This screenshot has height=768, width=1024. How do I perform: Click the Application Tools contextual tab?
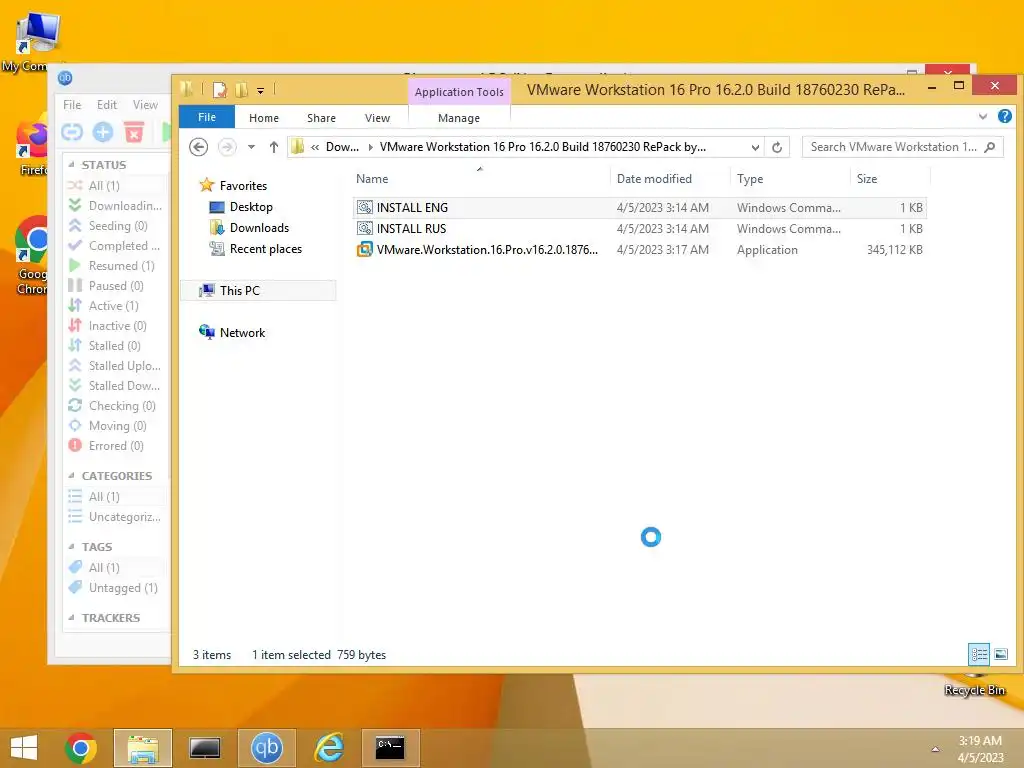coord(459,92)
